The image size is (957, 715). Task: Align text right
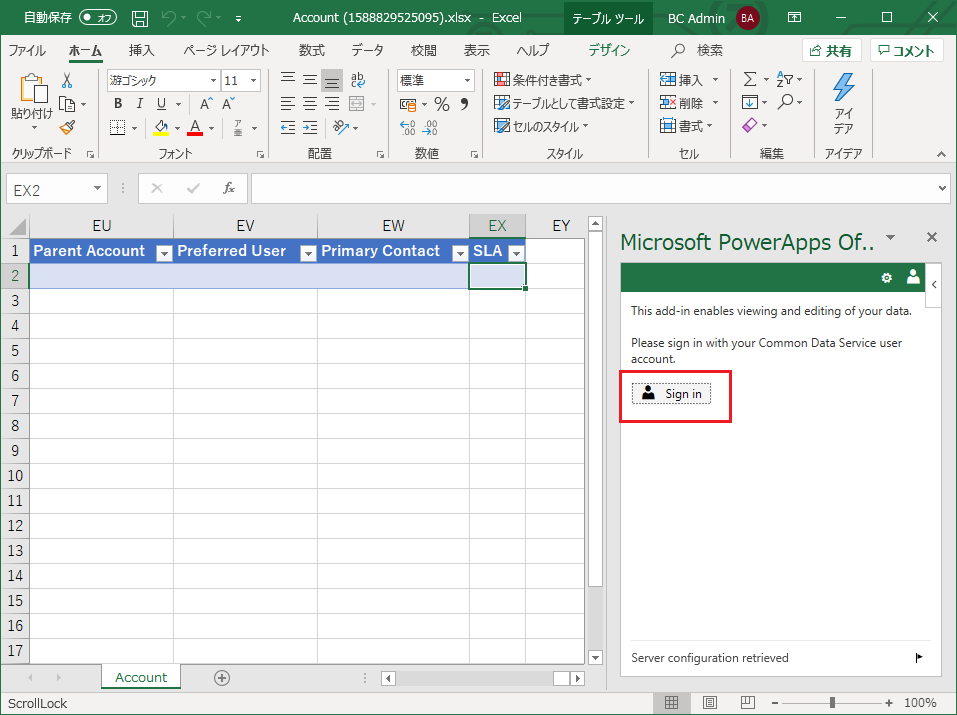(x=332, y=104)
